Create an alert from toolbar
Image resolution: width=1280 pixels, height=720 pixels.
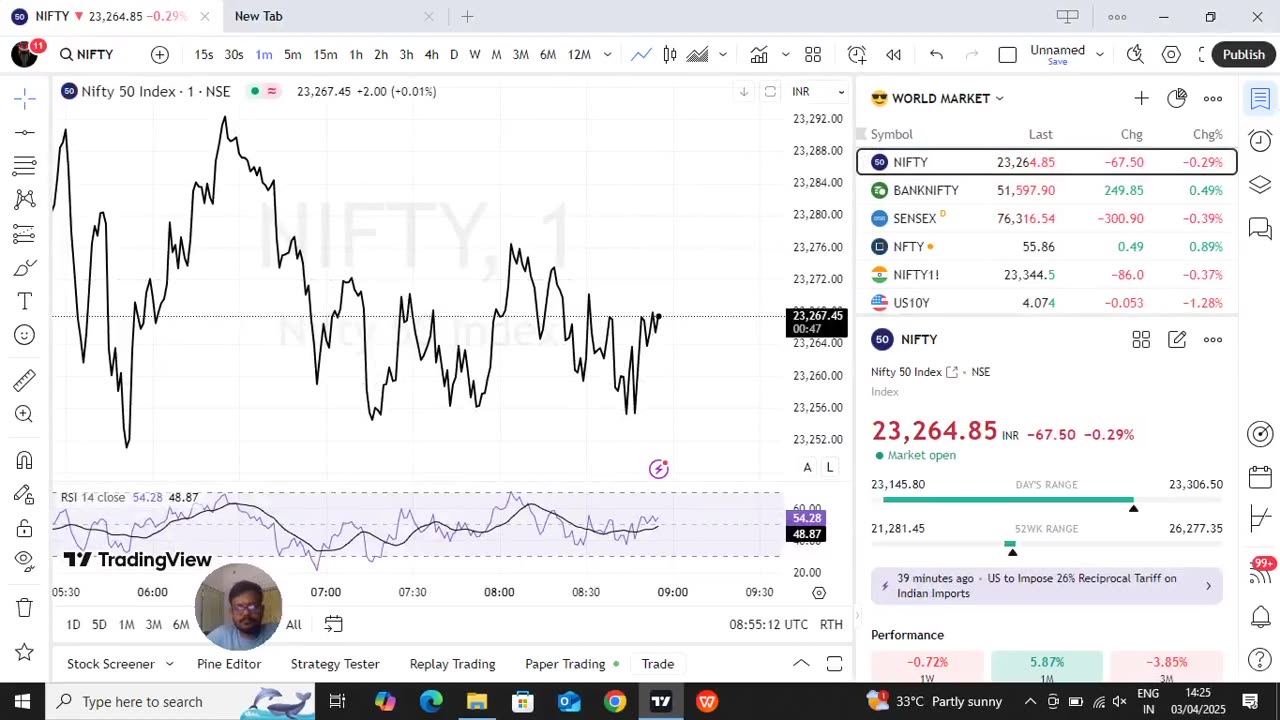(857, 54)
